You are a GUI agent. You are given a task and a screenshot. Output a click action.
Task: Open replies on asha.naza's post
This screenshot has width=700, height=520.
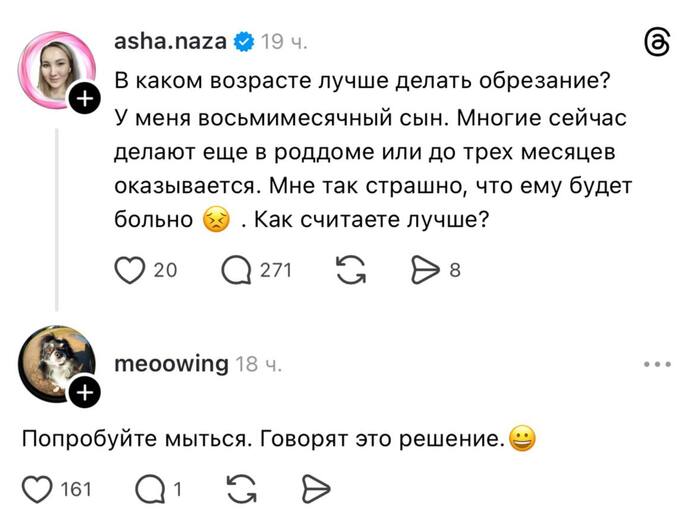pos(237,270)
